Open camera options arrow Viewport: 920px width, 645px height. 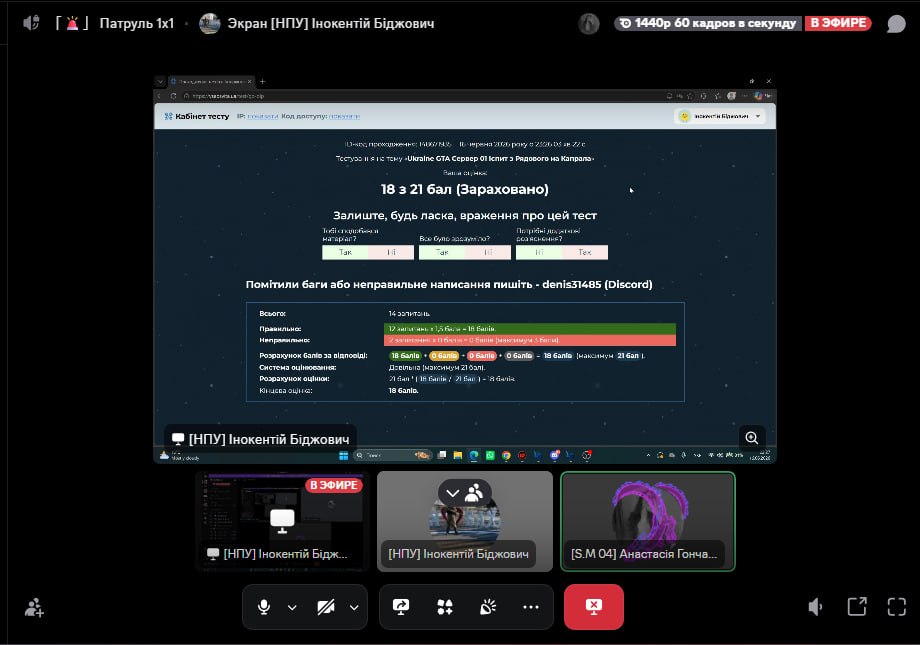point(354,607)
